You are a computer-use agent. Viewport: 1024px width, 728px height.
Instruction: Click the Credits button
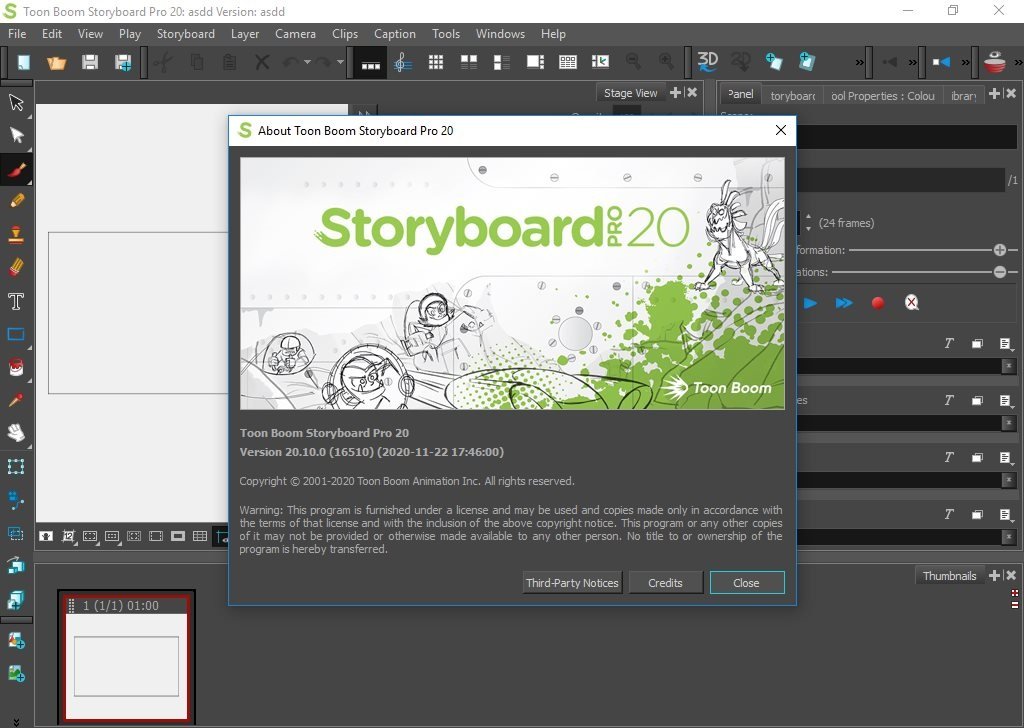coord(665,582)
